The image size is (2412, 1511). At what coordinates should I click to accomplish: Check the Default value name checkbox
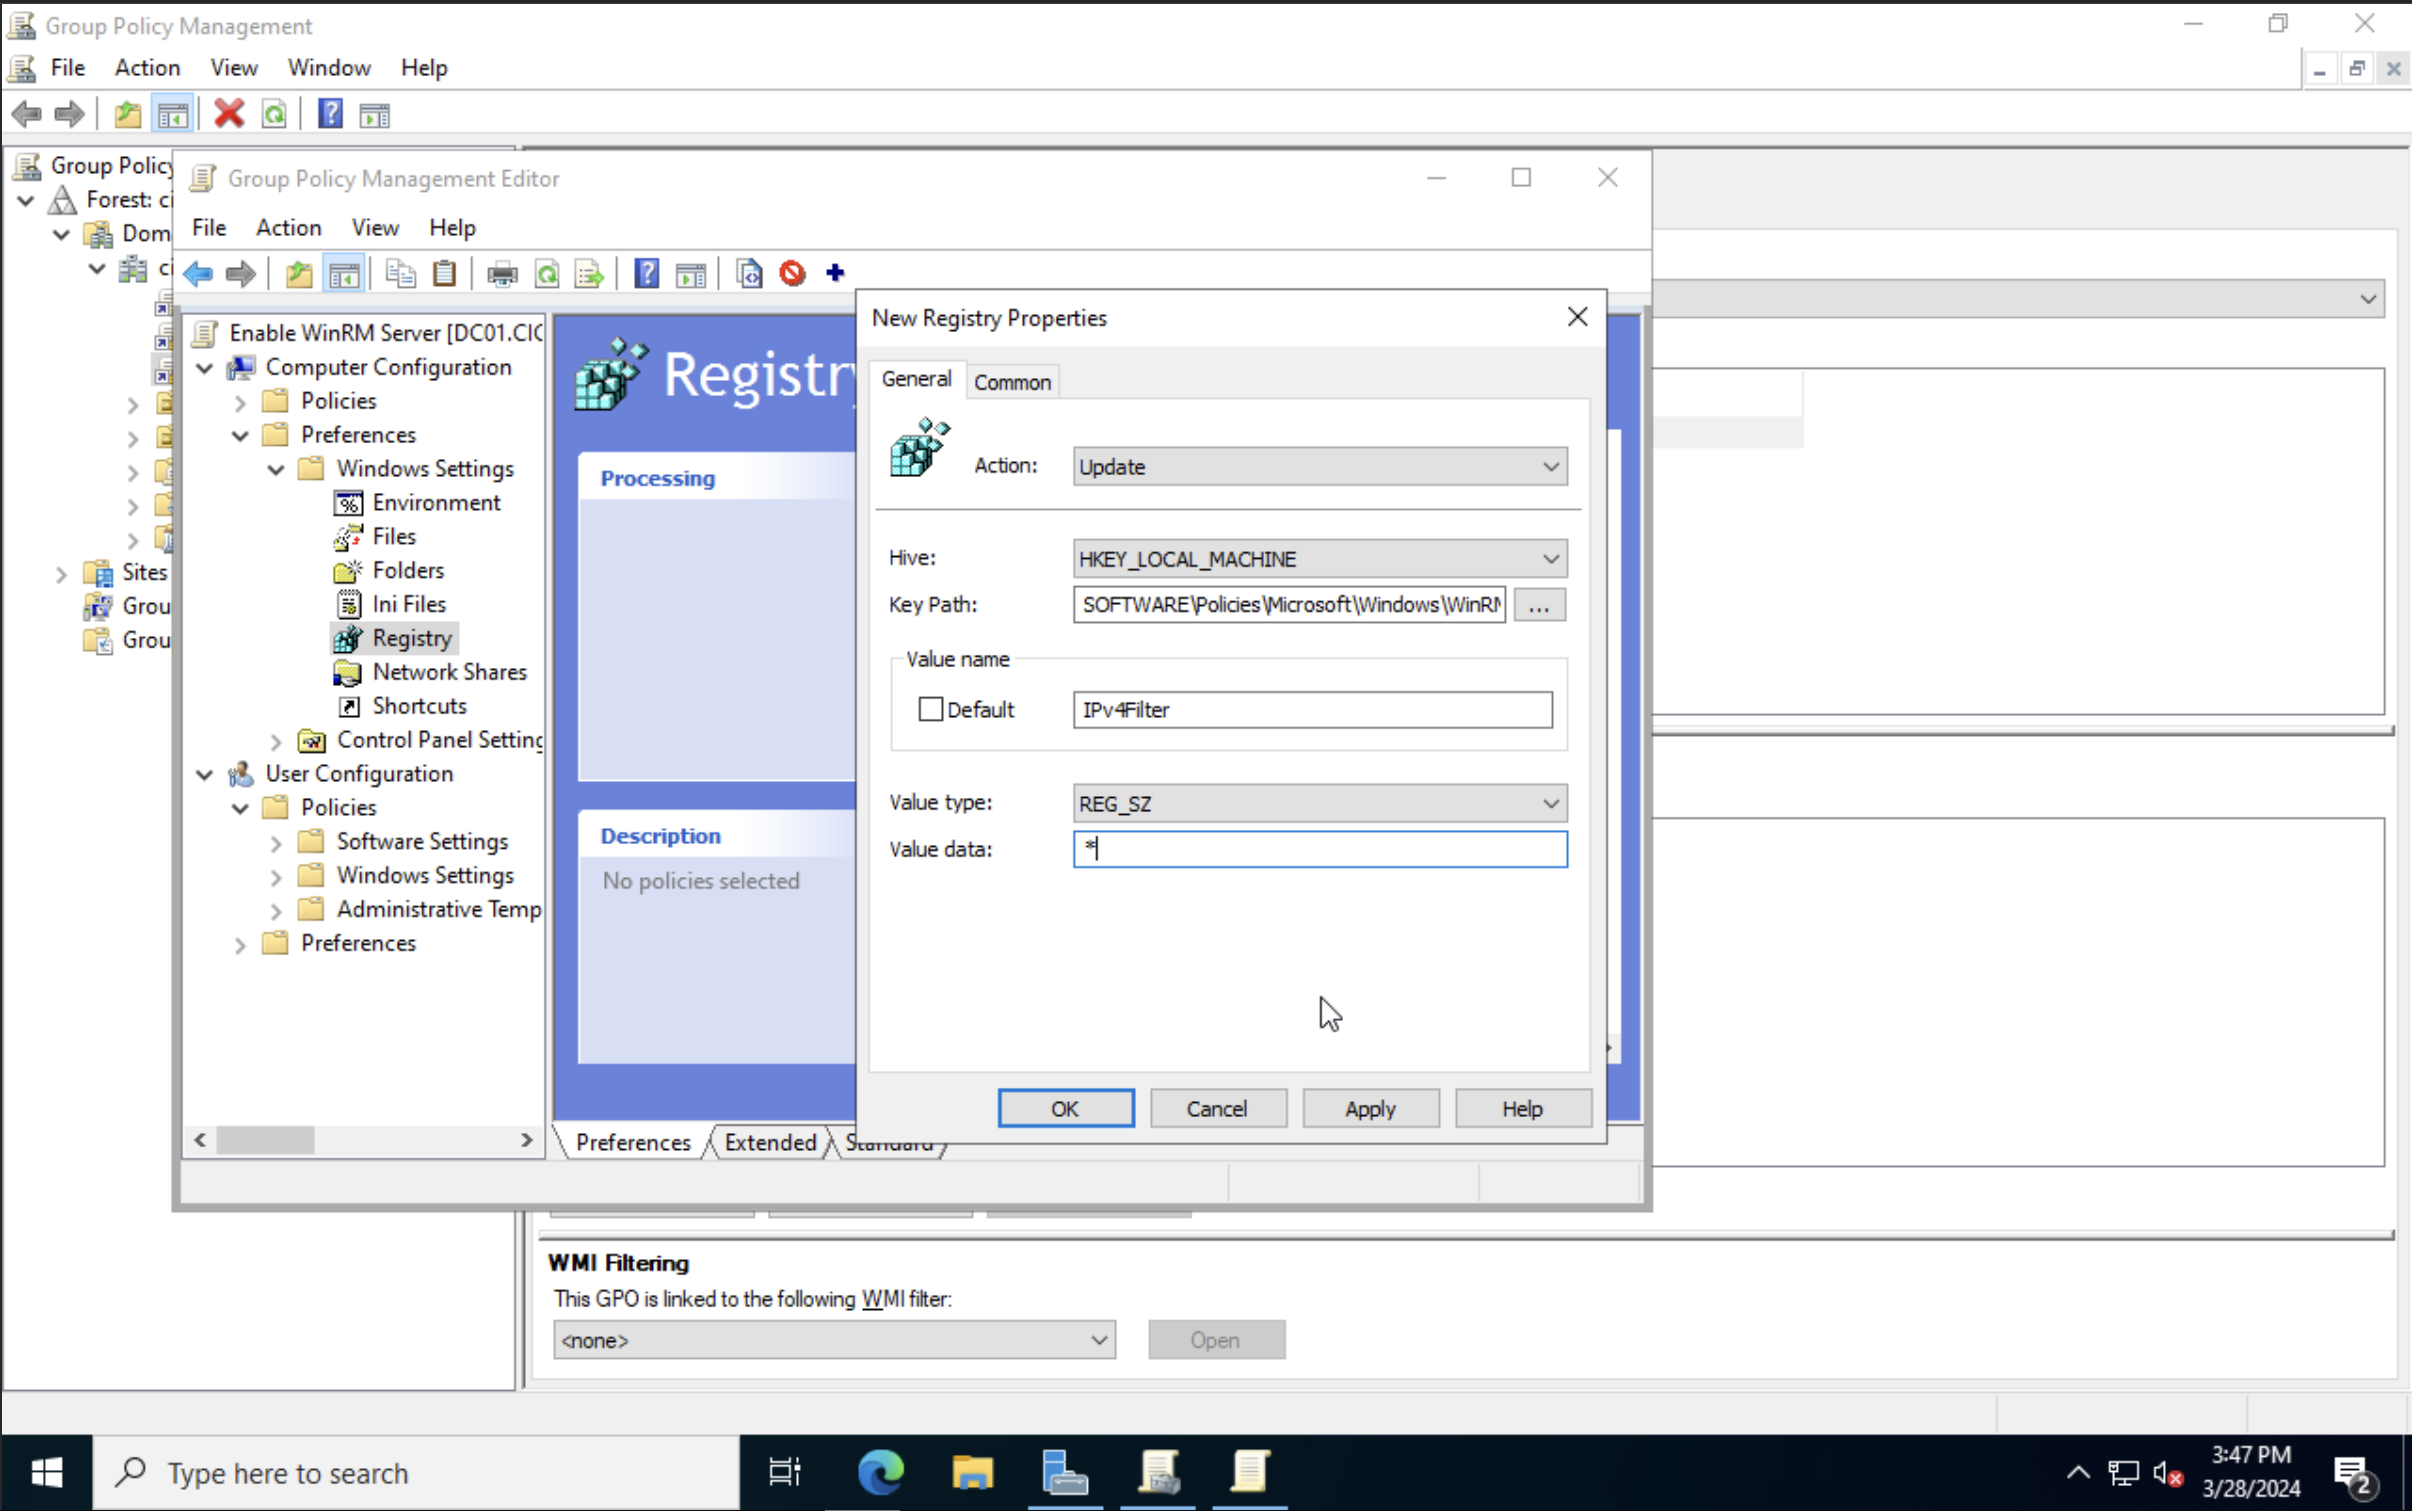[x=930, y=709]
